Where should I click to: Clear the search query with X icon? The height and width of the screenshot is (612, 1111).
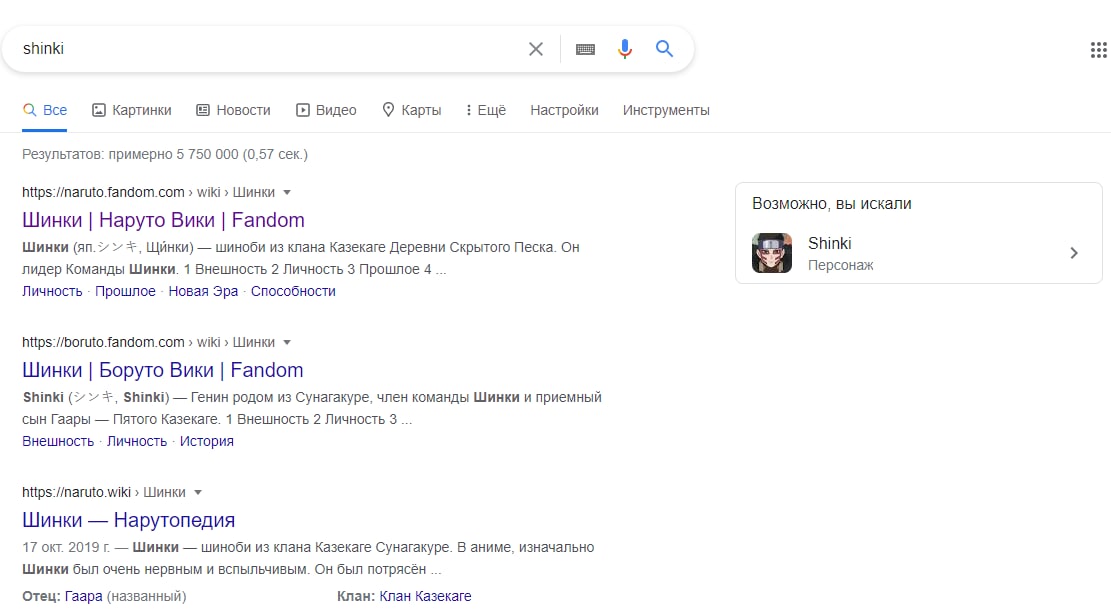536,49
